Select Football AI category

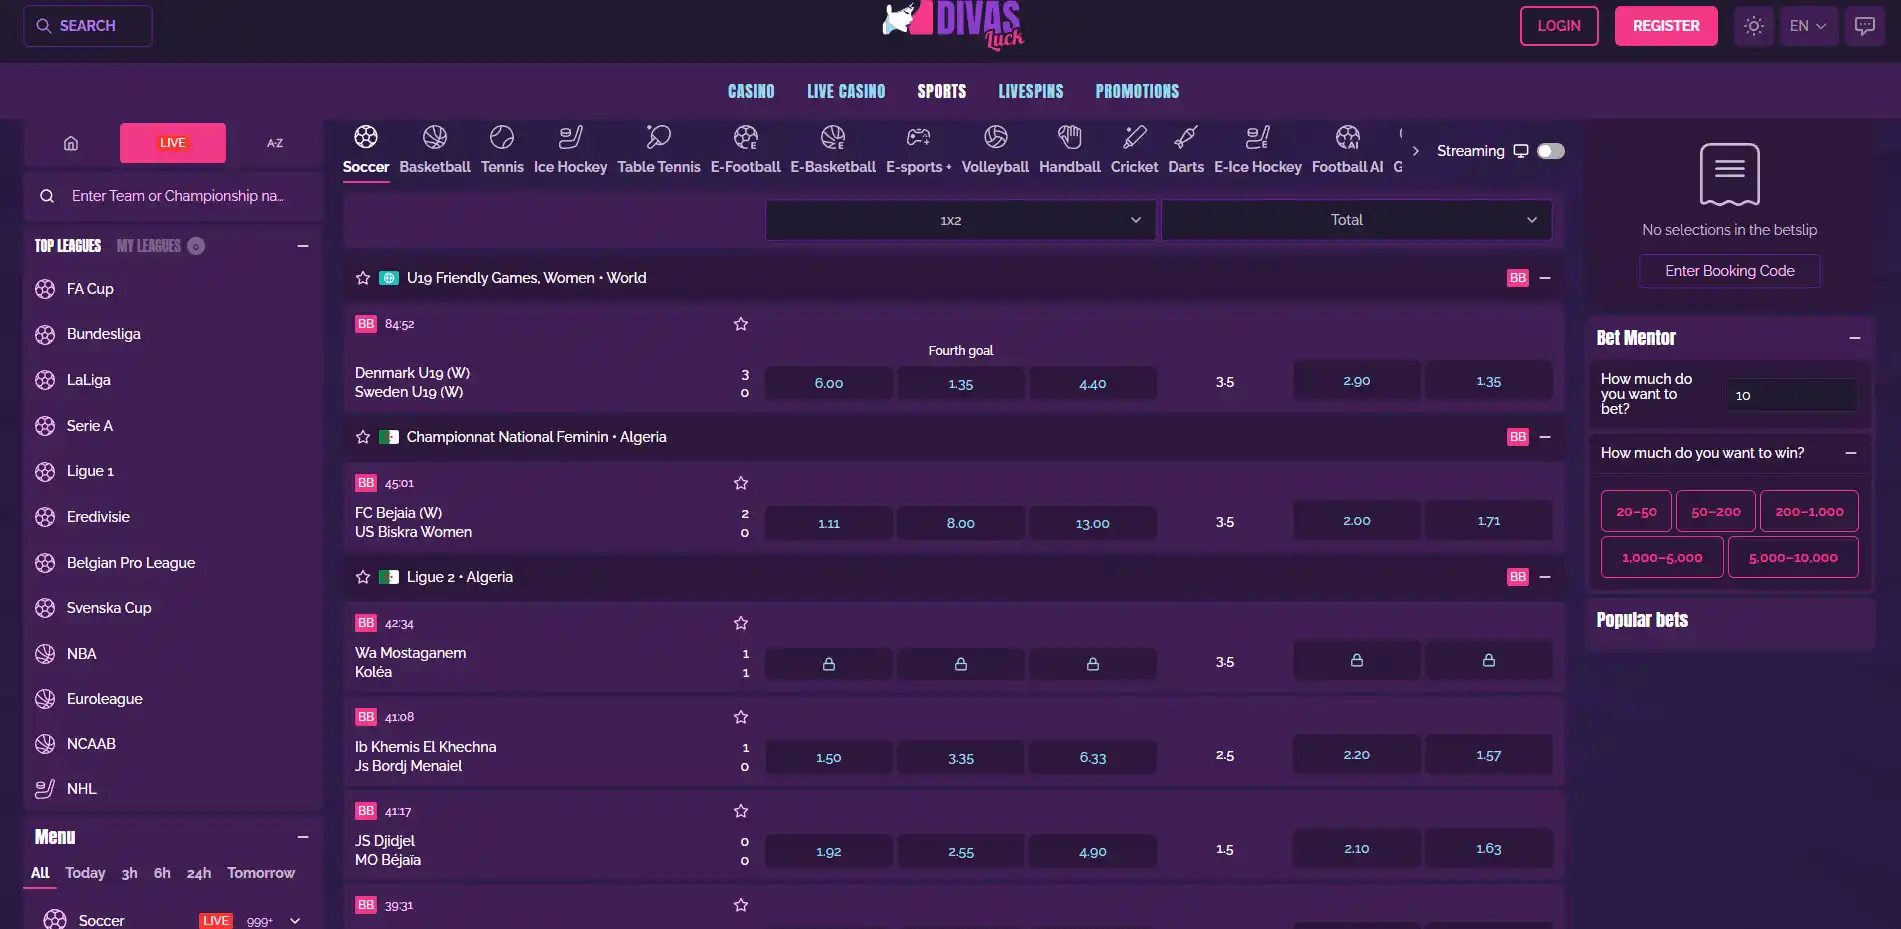pyautogui.click(x=1348, y=150)
